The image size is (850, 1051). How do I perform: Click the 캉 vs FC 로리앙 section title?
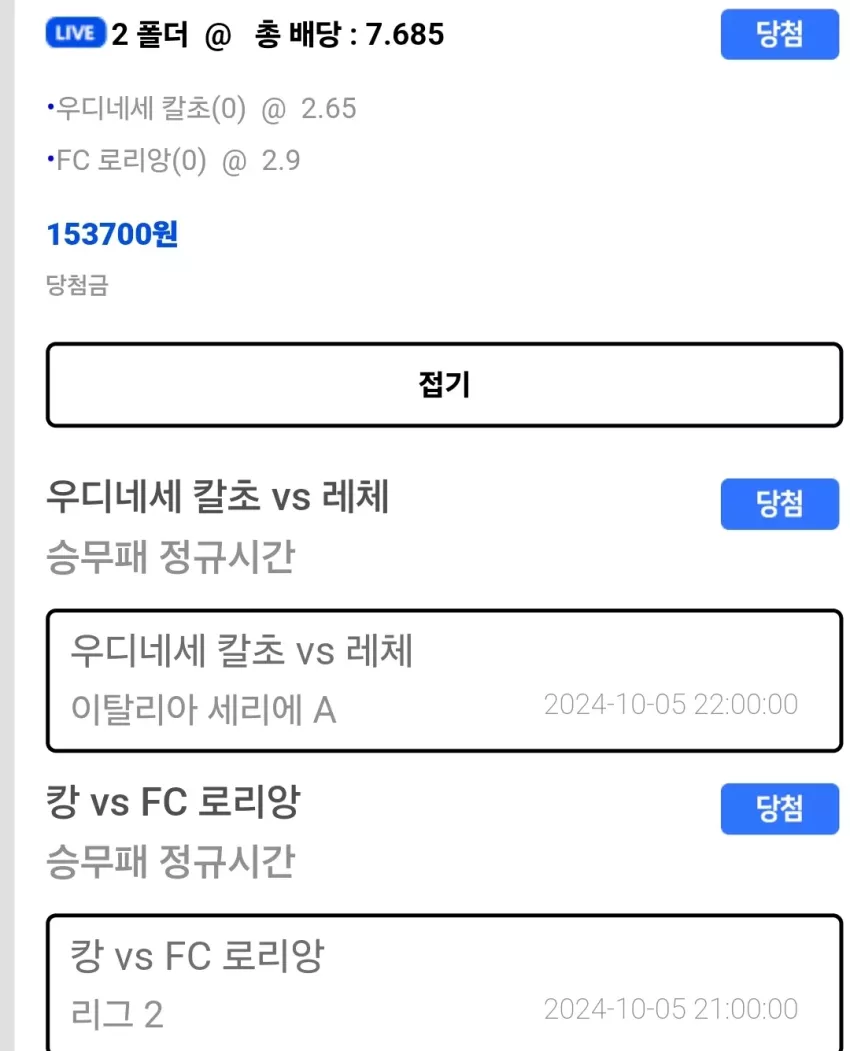[173, 801]
